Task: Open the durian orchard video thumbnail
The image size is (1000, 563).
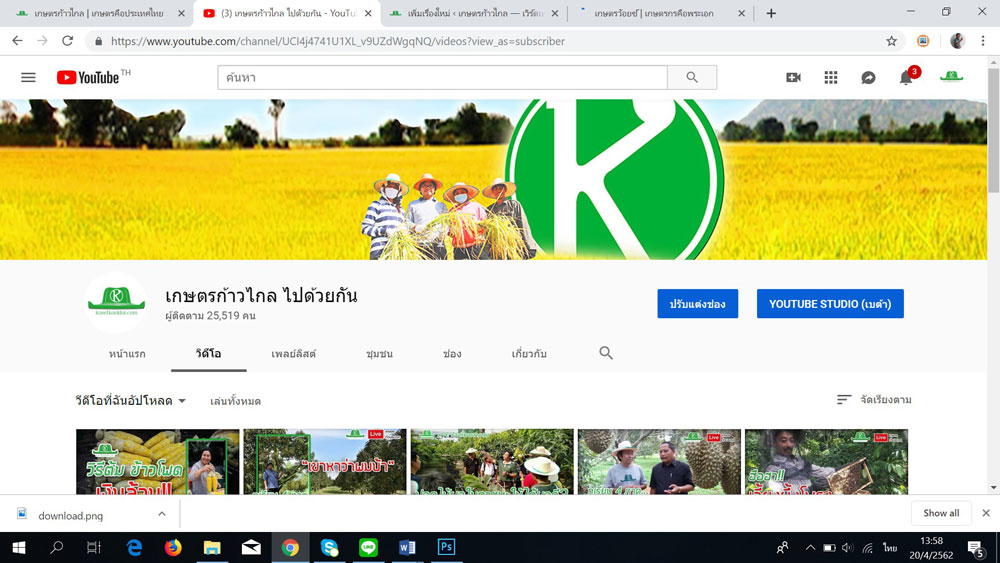Action: point(659,462)
